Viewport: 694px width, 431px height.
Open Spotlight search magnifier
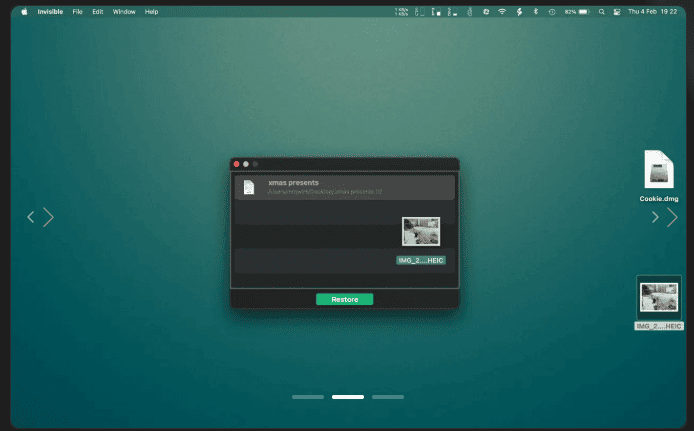tap(601, 12)
